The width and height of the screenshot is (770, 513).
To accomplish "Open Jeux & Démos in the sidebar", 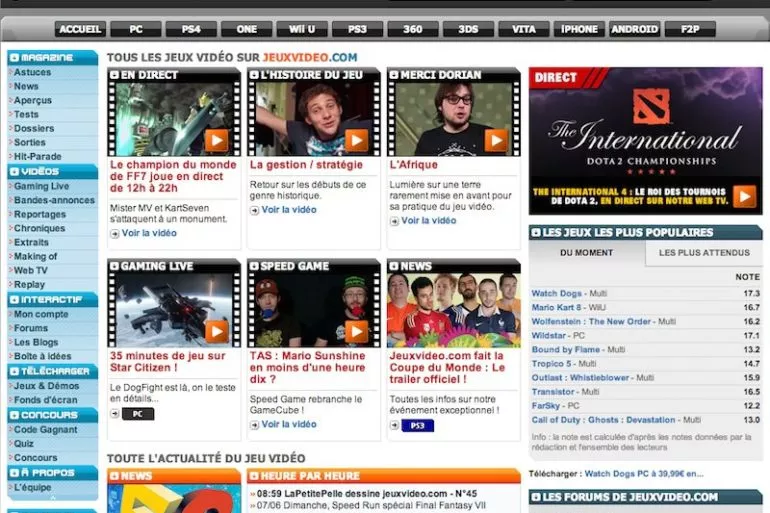I will [x=46, y=386].
